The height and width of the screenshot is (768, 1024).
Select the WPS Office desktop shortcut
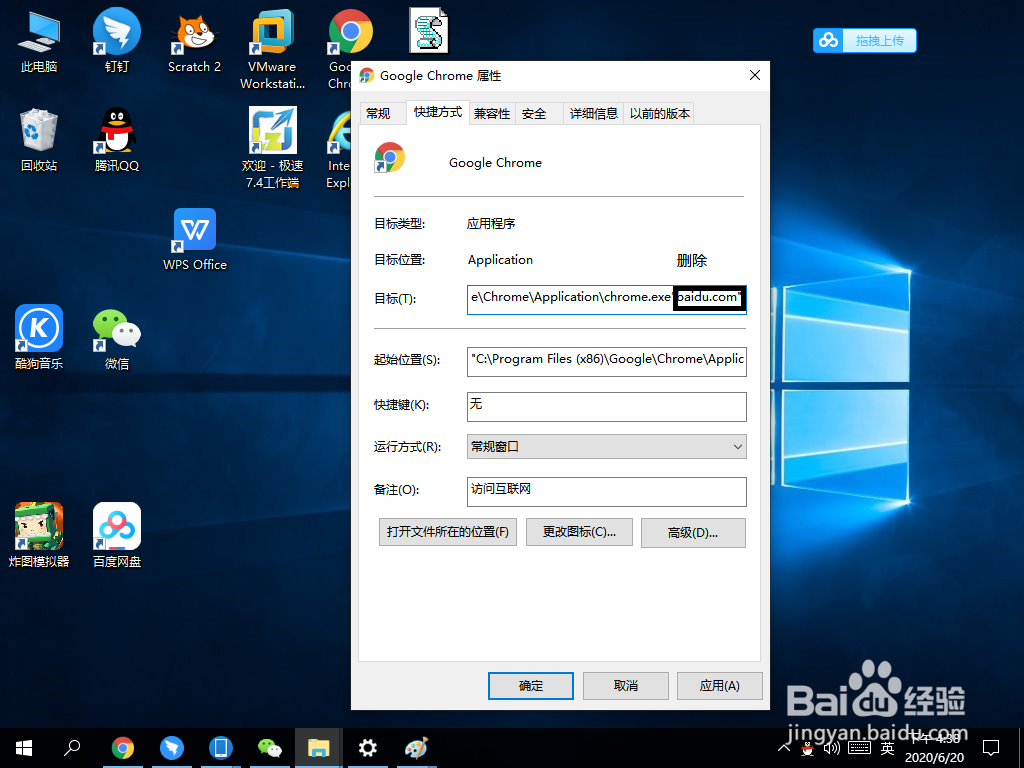tap(195, 240)
